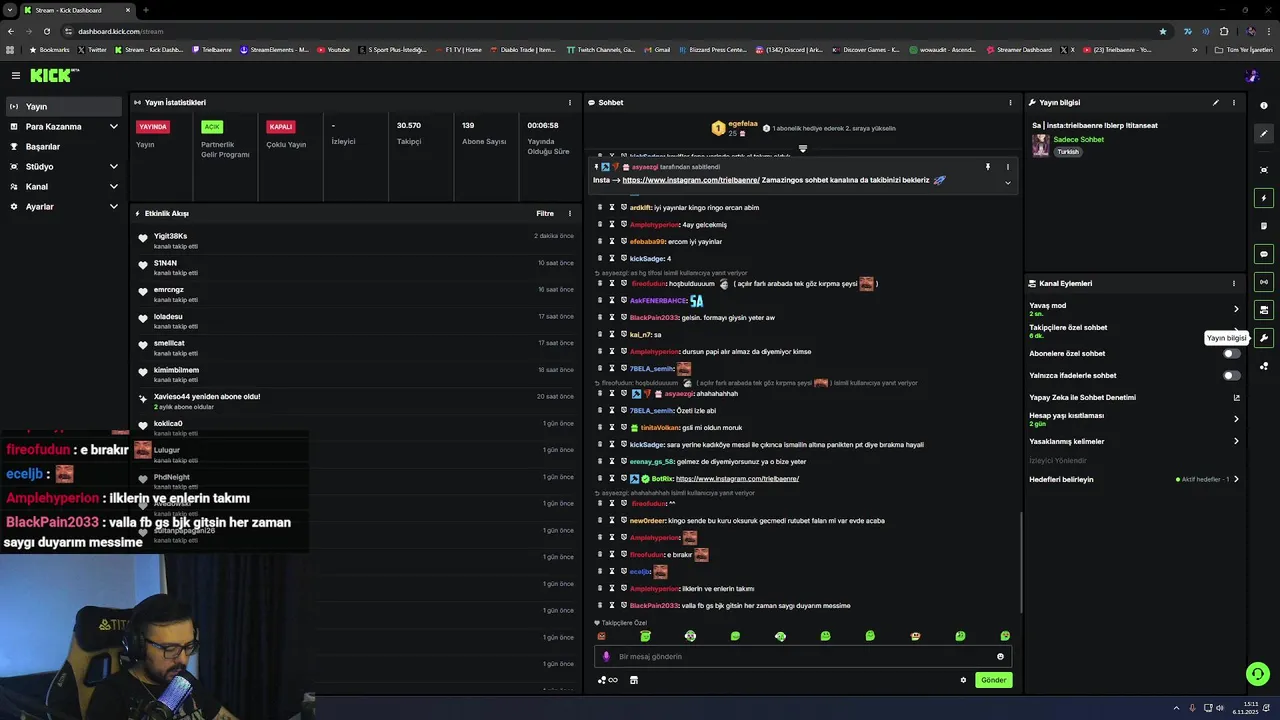Image resolution: width=1280 pixels, height=720 pixels.
Task: Open Sohbet panel three-dot menu
Action: click(1010, 102)
